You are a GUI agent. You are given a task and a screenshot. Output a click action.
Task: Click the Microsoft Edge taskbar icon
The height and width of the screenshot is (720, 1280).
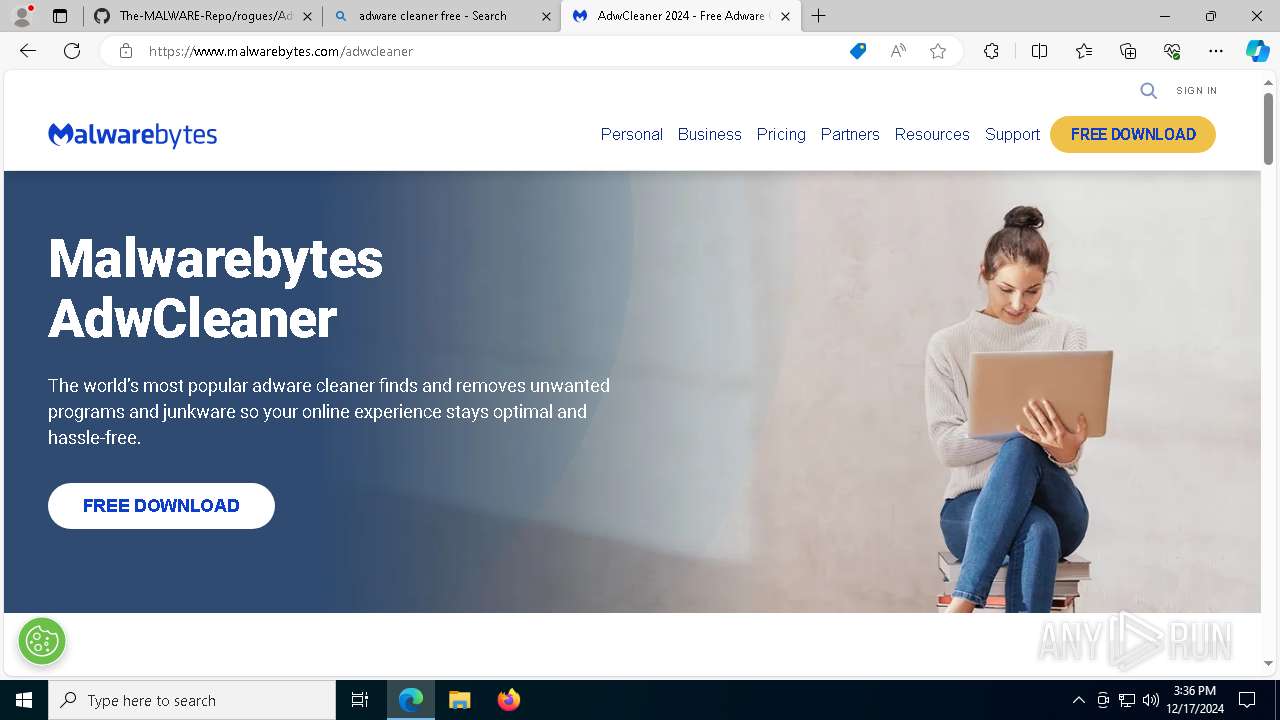pos(411,700)
